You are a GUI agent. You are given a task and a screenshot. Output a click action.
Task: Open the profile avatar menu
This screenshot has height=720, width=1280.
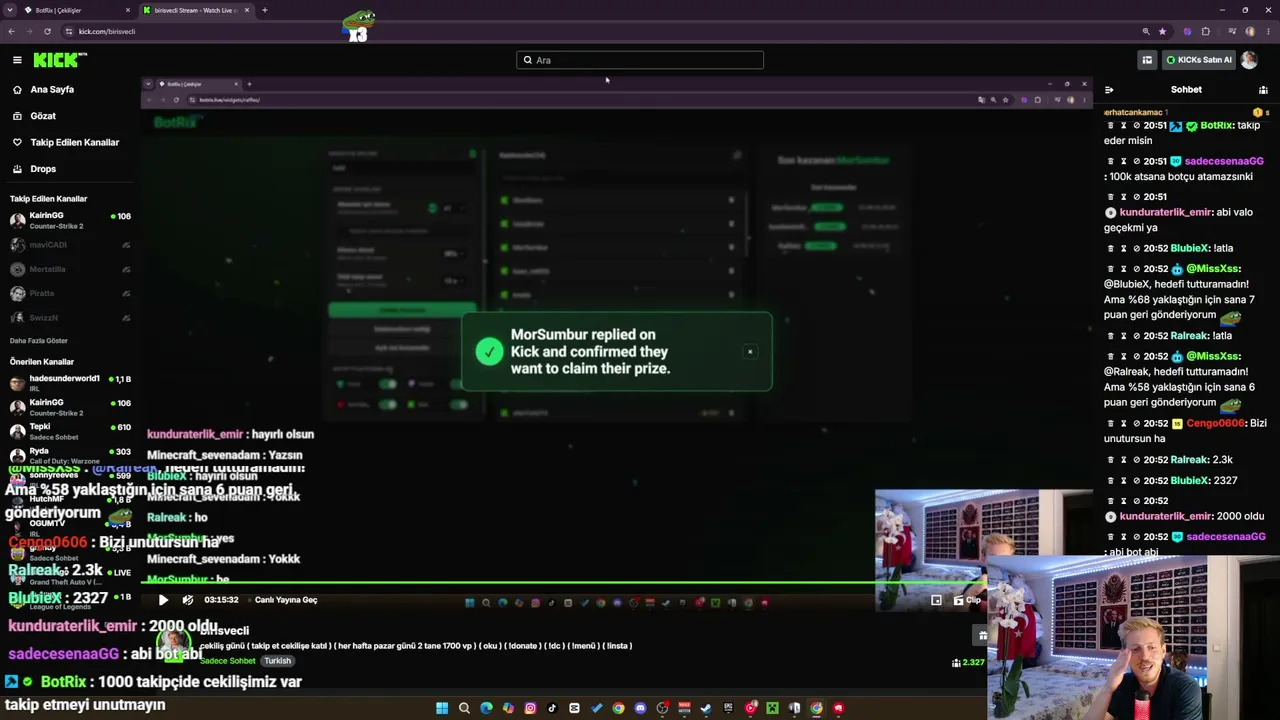click(1249, 60)
